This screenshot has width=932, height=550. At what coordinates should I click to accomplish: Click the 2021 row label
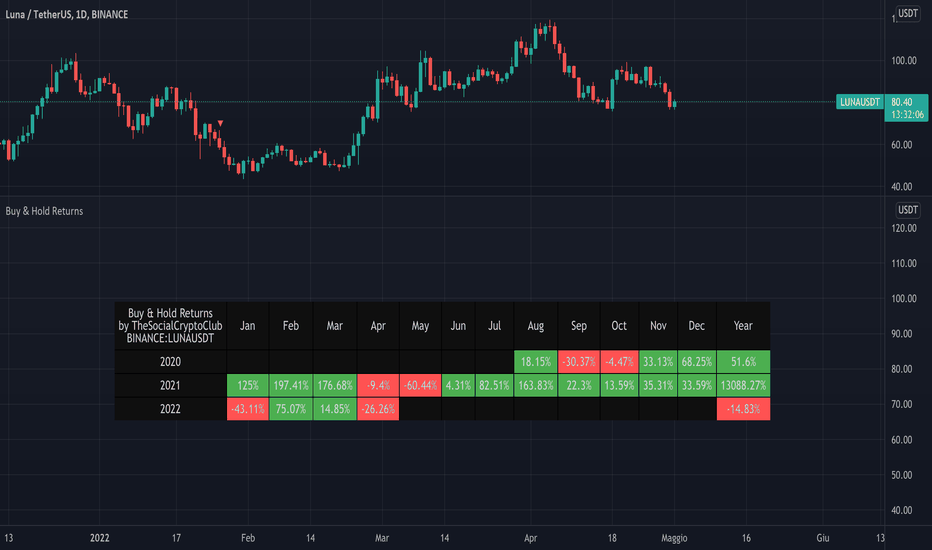click(170, 385)
